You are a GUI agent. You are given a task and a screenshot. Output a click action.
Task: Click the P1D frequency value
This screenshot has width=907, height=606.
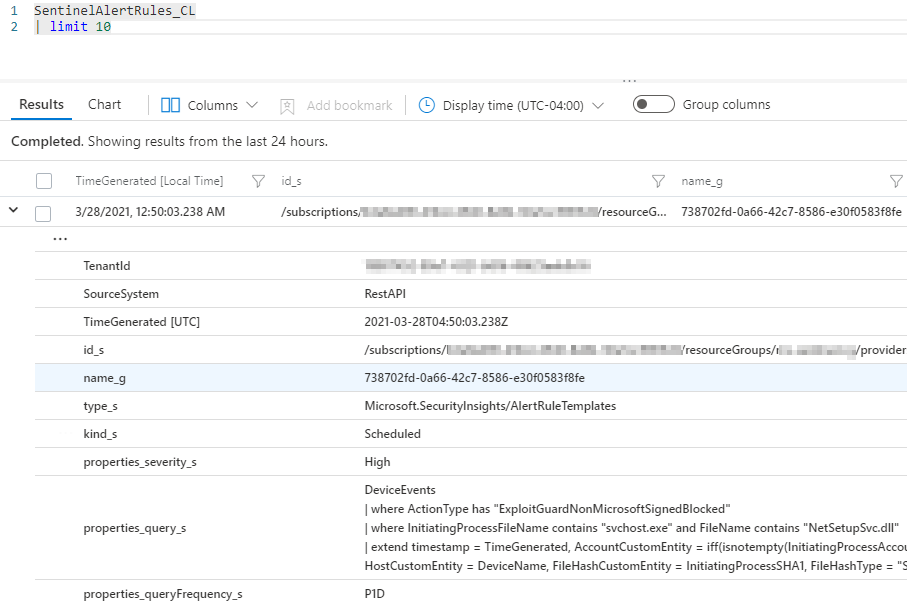[374, 594]
